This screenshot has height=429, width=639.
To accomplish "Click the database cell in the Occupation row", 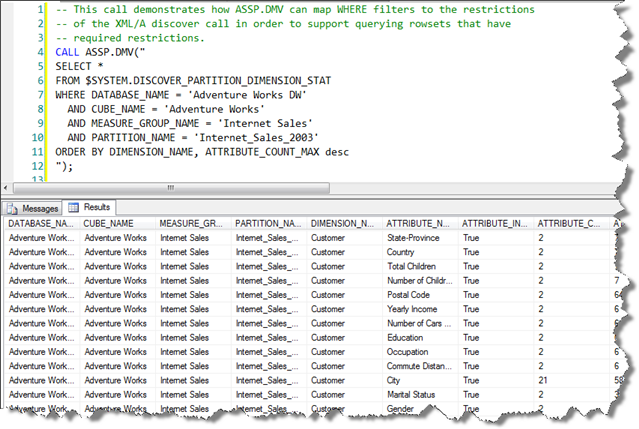I will point(41,352).
